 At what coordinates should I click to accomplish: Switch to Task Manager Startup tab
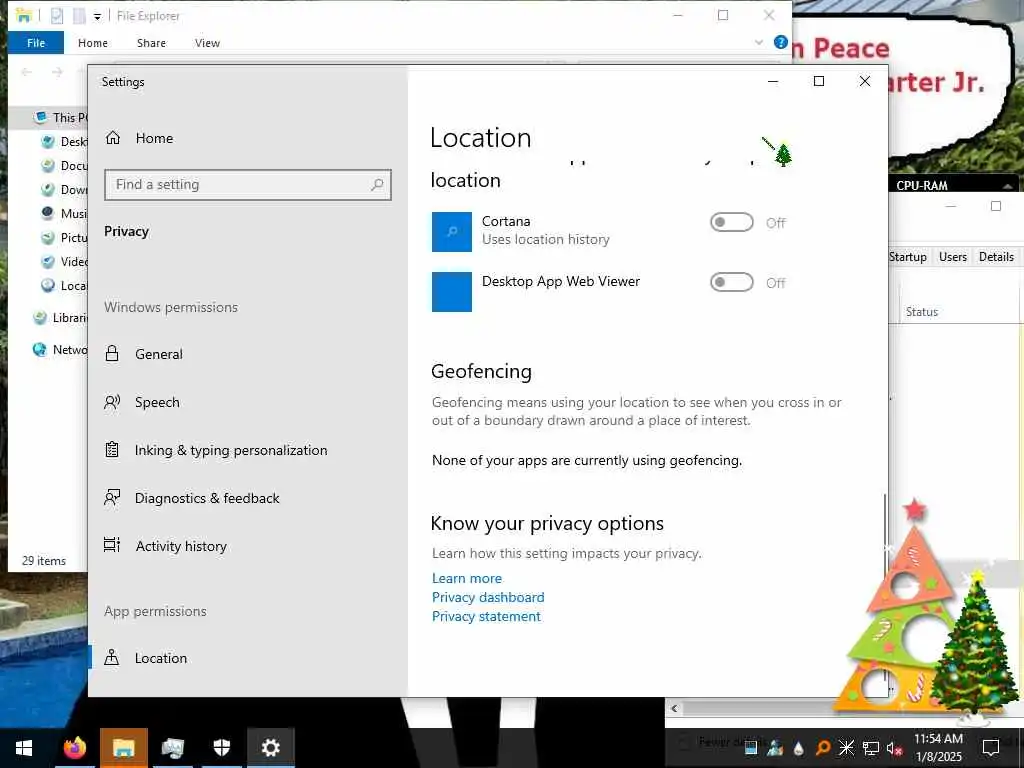point(908,257)
